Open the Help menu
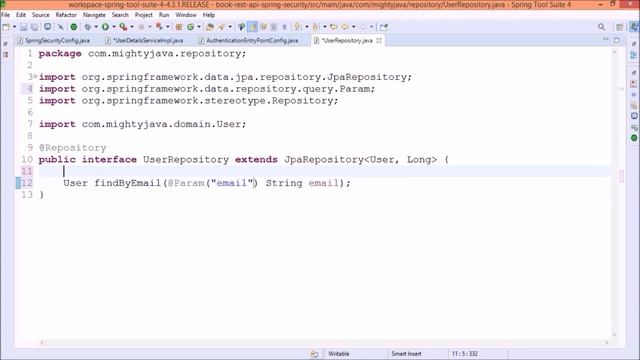The image size is (640, 360). 209,15
